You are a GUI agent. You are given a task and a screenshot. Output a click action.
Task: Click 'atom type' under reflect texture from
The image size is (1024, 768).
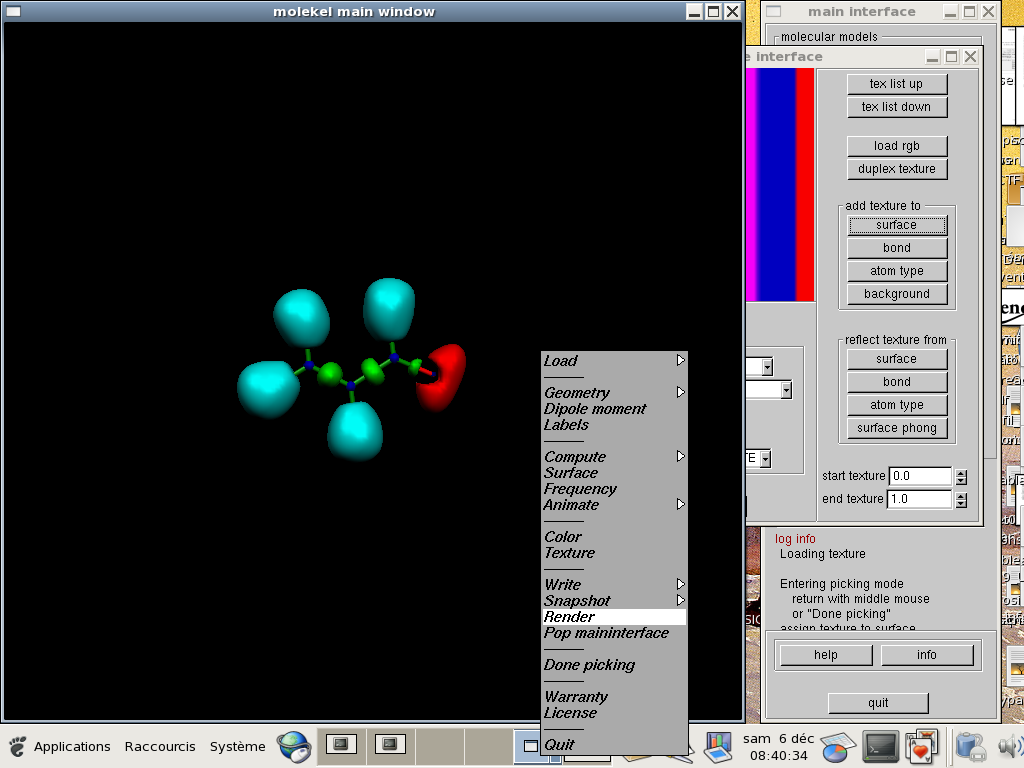pos(897,405)
